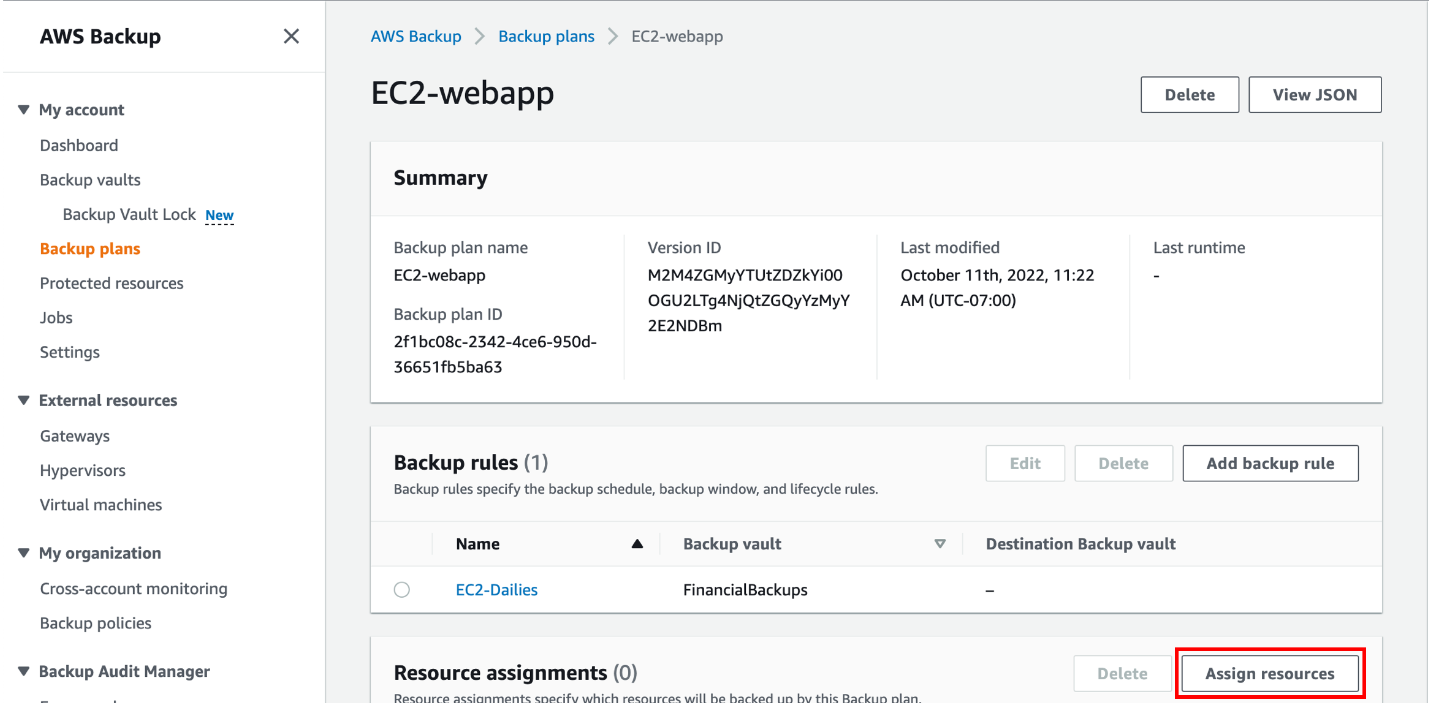Click the FinancialBackups vault cell

(x=745, y=590)
